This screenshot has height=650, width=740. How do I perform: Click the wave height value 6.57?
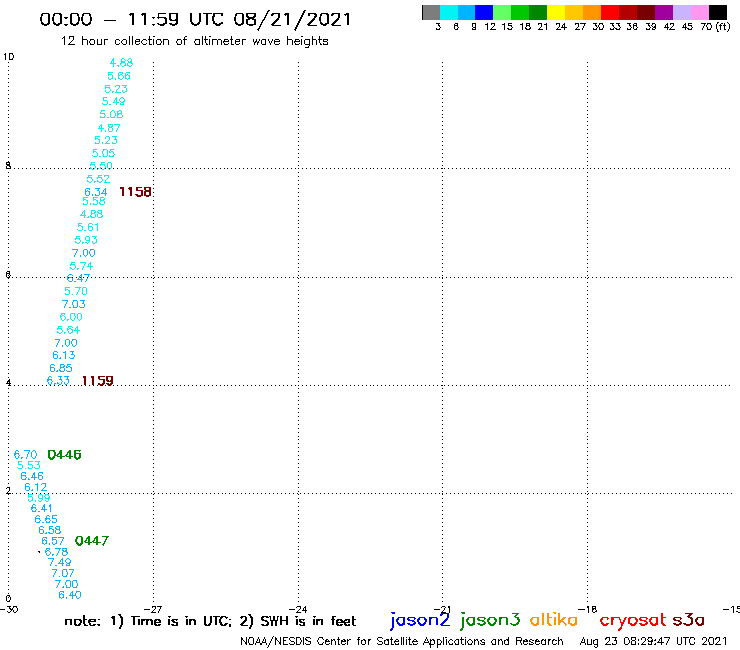coord(53,541)
